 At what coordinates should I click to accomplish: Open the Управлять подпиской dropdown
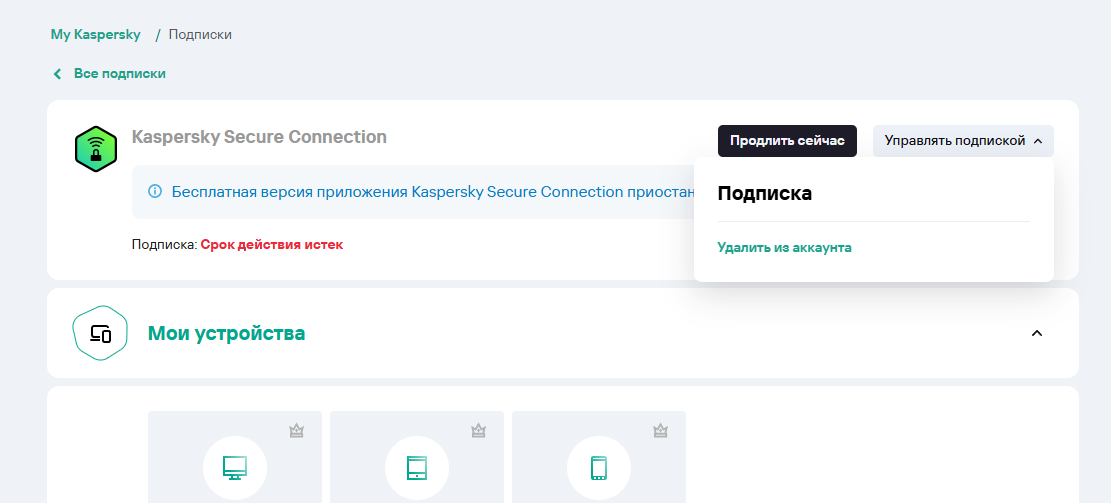963,141
